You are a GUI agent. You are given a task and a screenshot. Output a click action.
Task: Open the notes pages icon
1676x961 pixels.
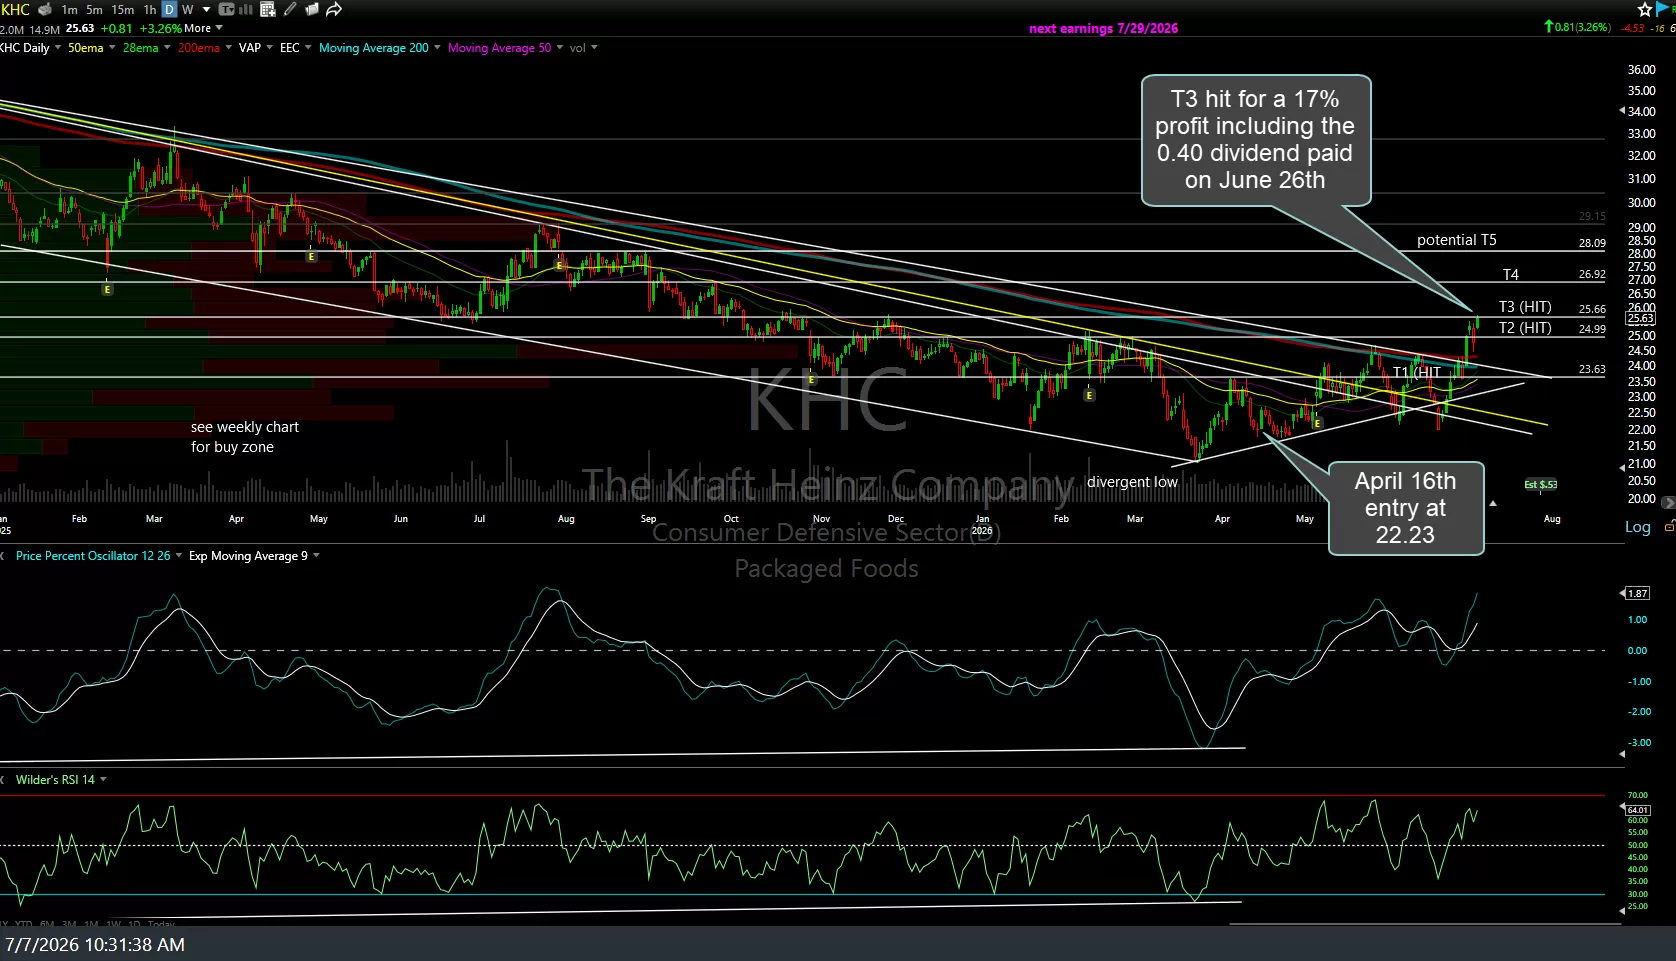point(311,9)
